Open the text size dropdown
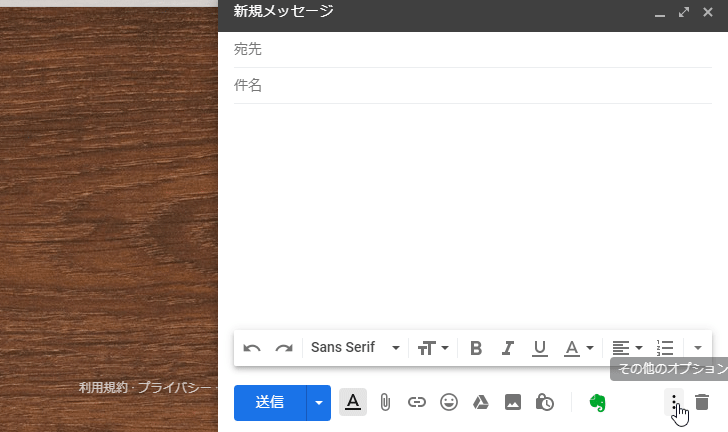This screenshot has height=432, width=728. (433, 348)
